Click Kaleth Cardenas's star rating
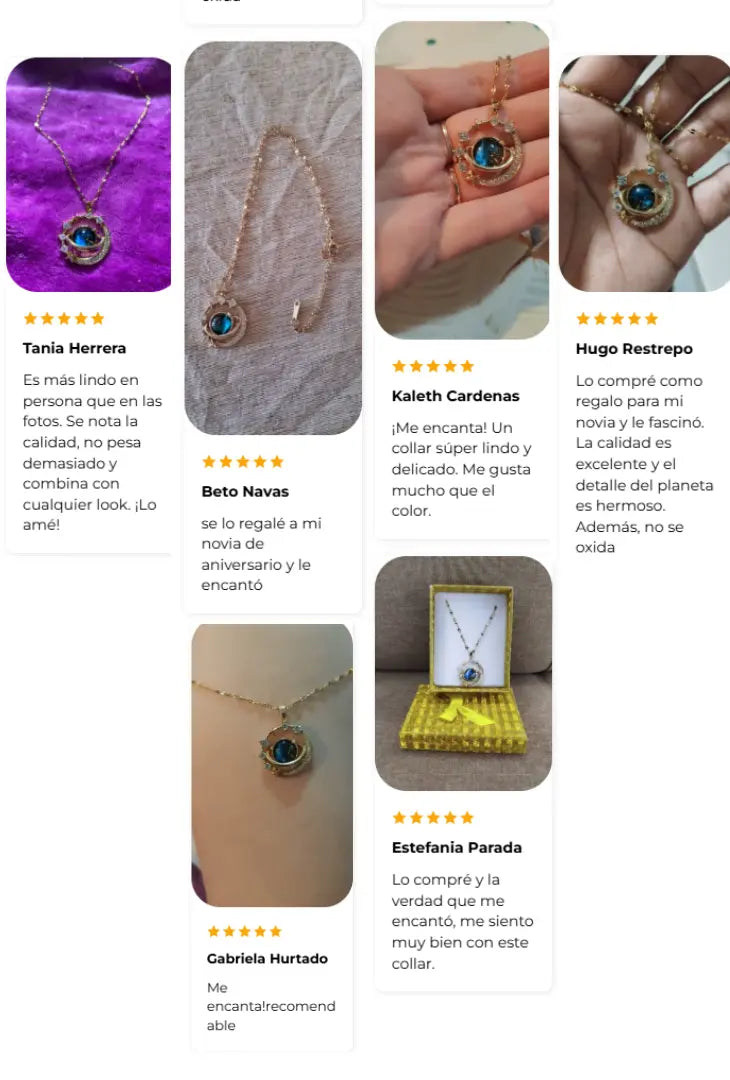Screen dimensions: 730x1080 point(433,366)
